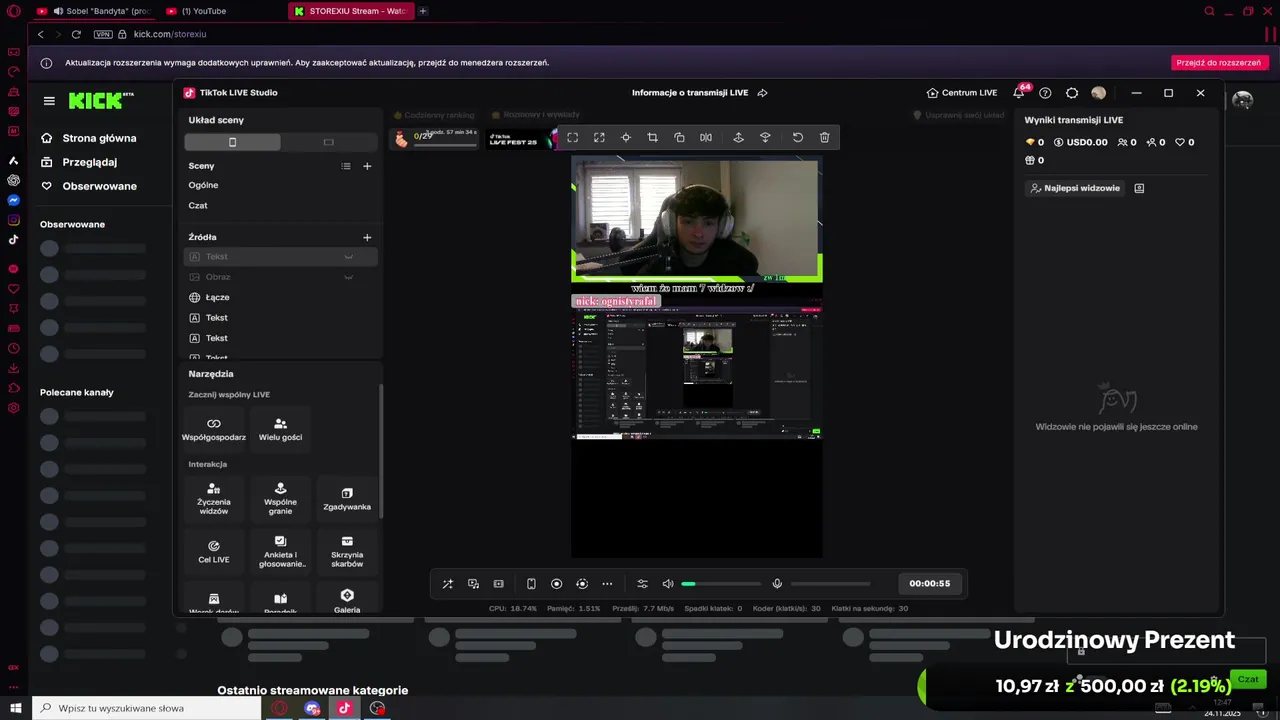This screenshot has width=1280, height=720.
Task: Open the Współgospodarz tool
Action: 214,429
